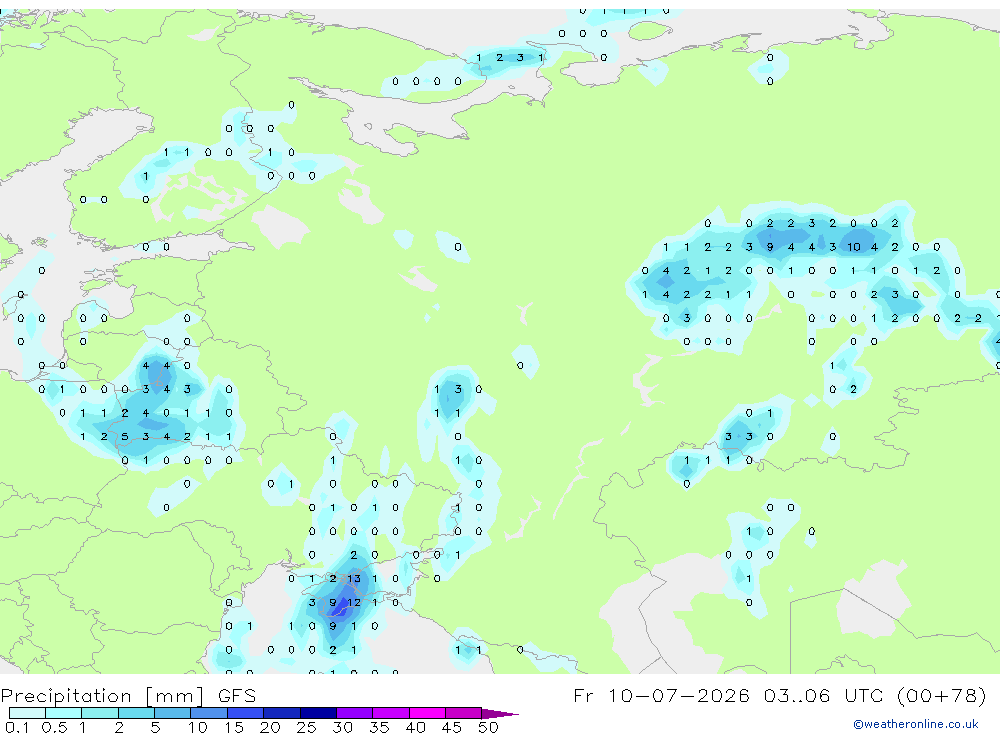The width and height of the screenshot is (1000, 733).
Task: Select the '20' legend scale label
Action: (x=270, y=727)
